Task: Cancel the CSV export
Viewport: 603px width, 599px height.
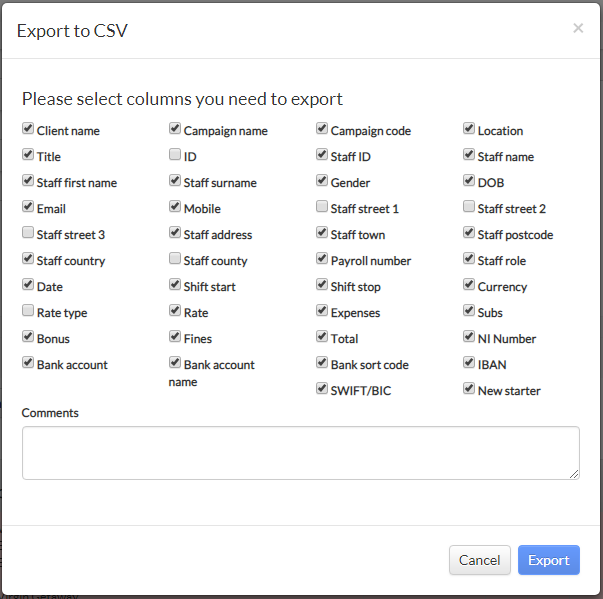Action: [480, 560]
